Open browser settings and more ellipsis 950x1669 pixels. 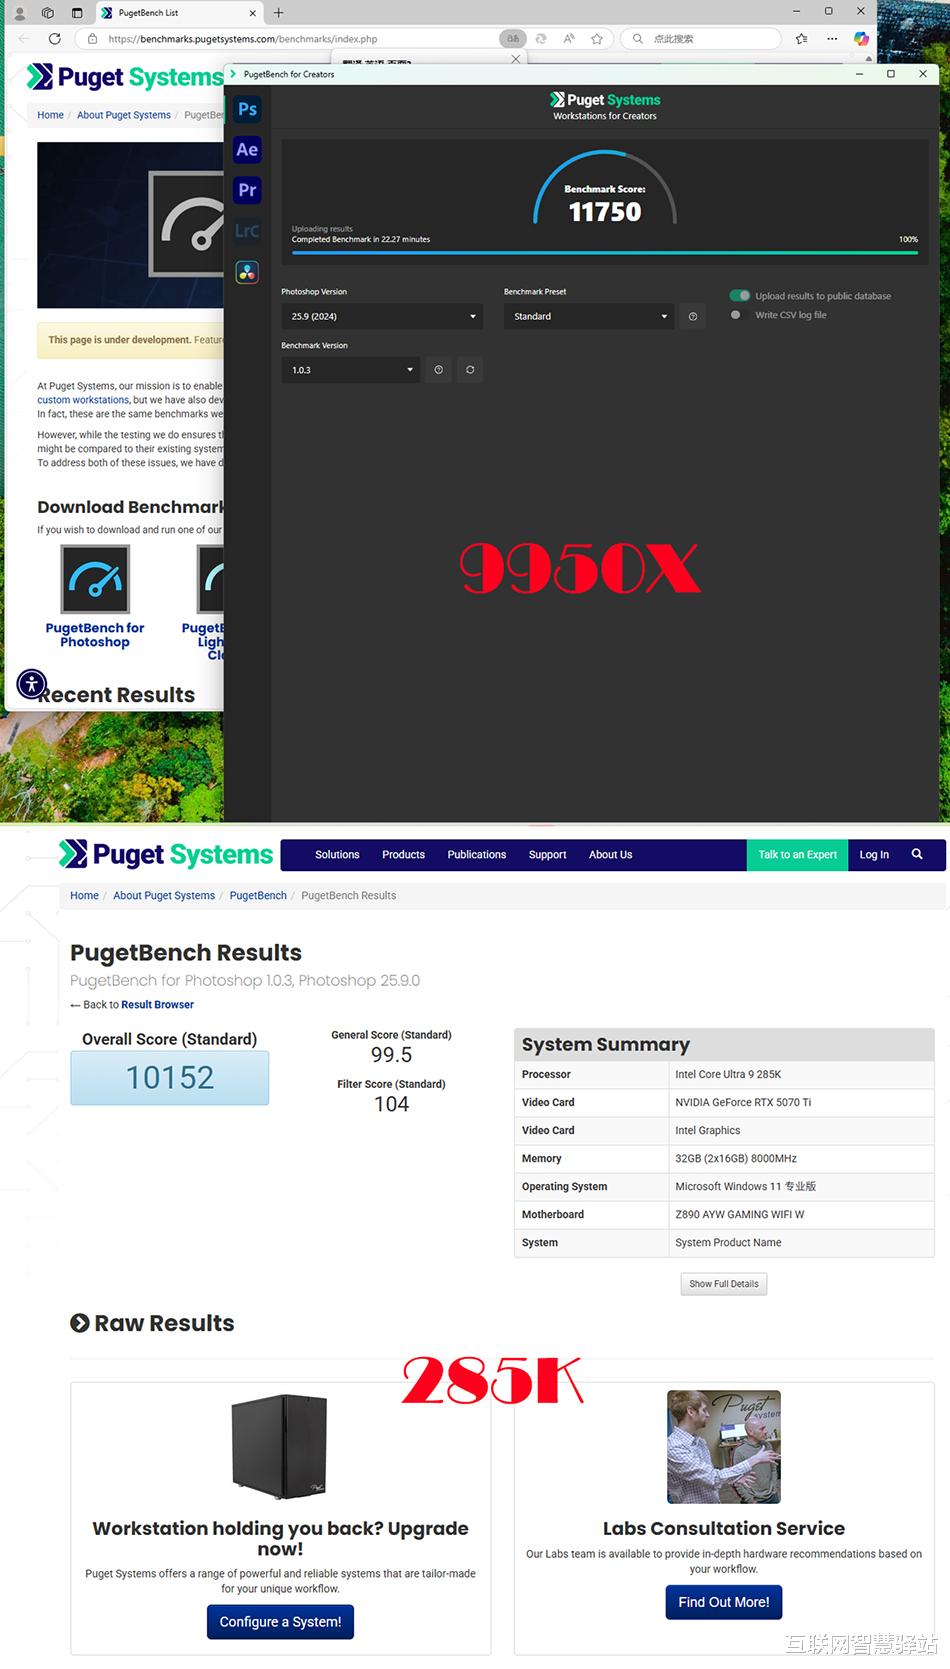(832, 39)
